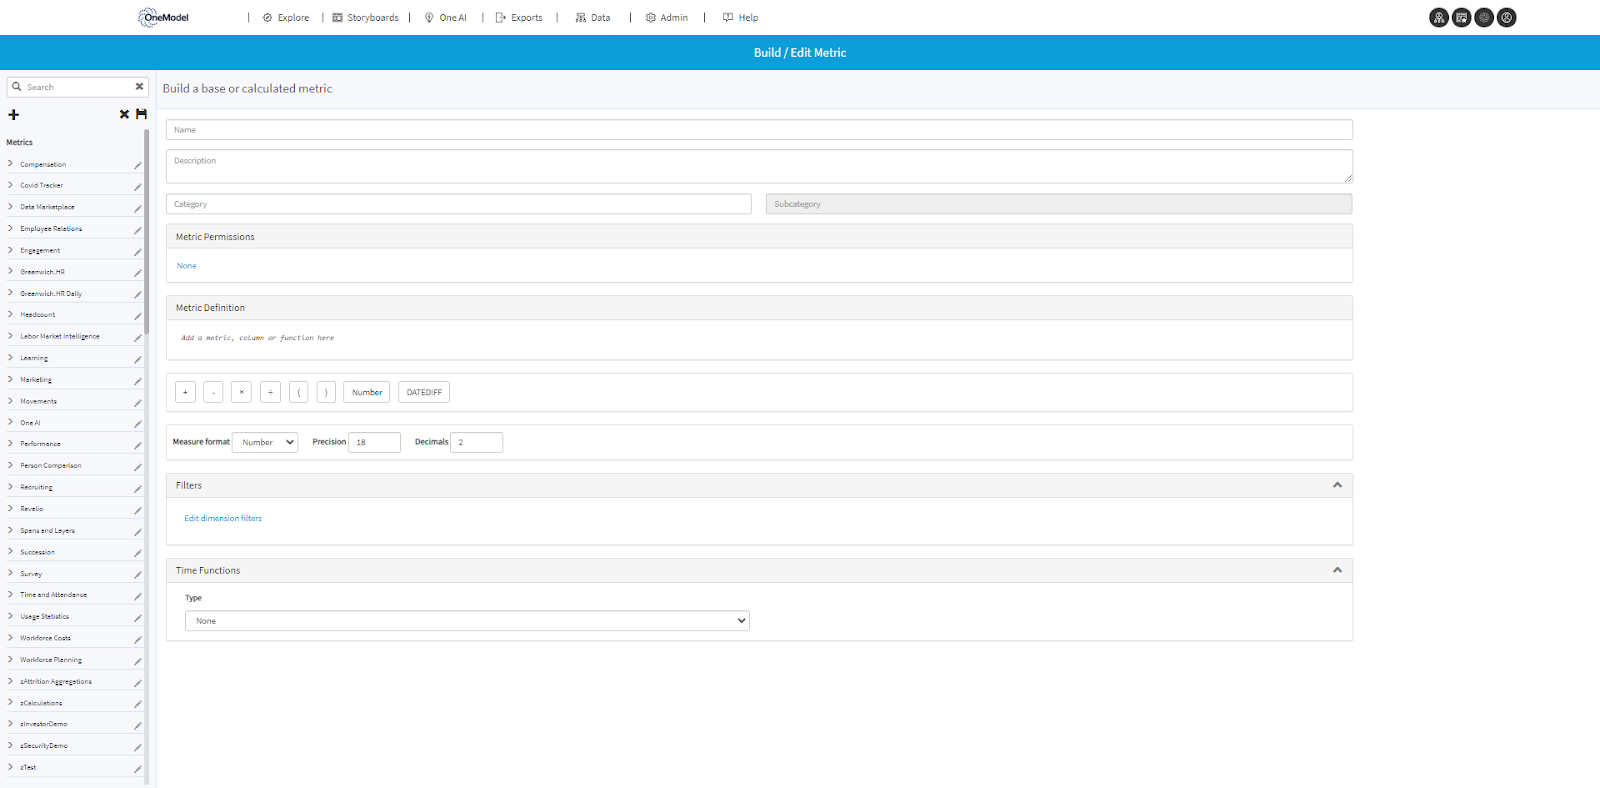This screenshot has width=1600, height=788.
Task: Open the Time Functions Type dropdown
Action: pyautogui.click(x=467, y=621)
